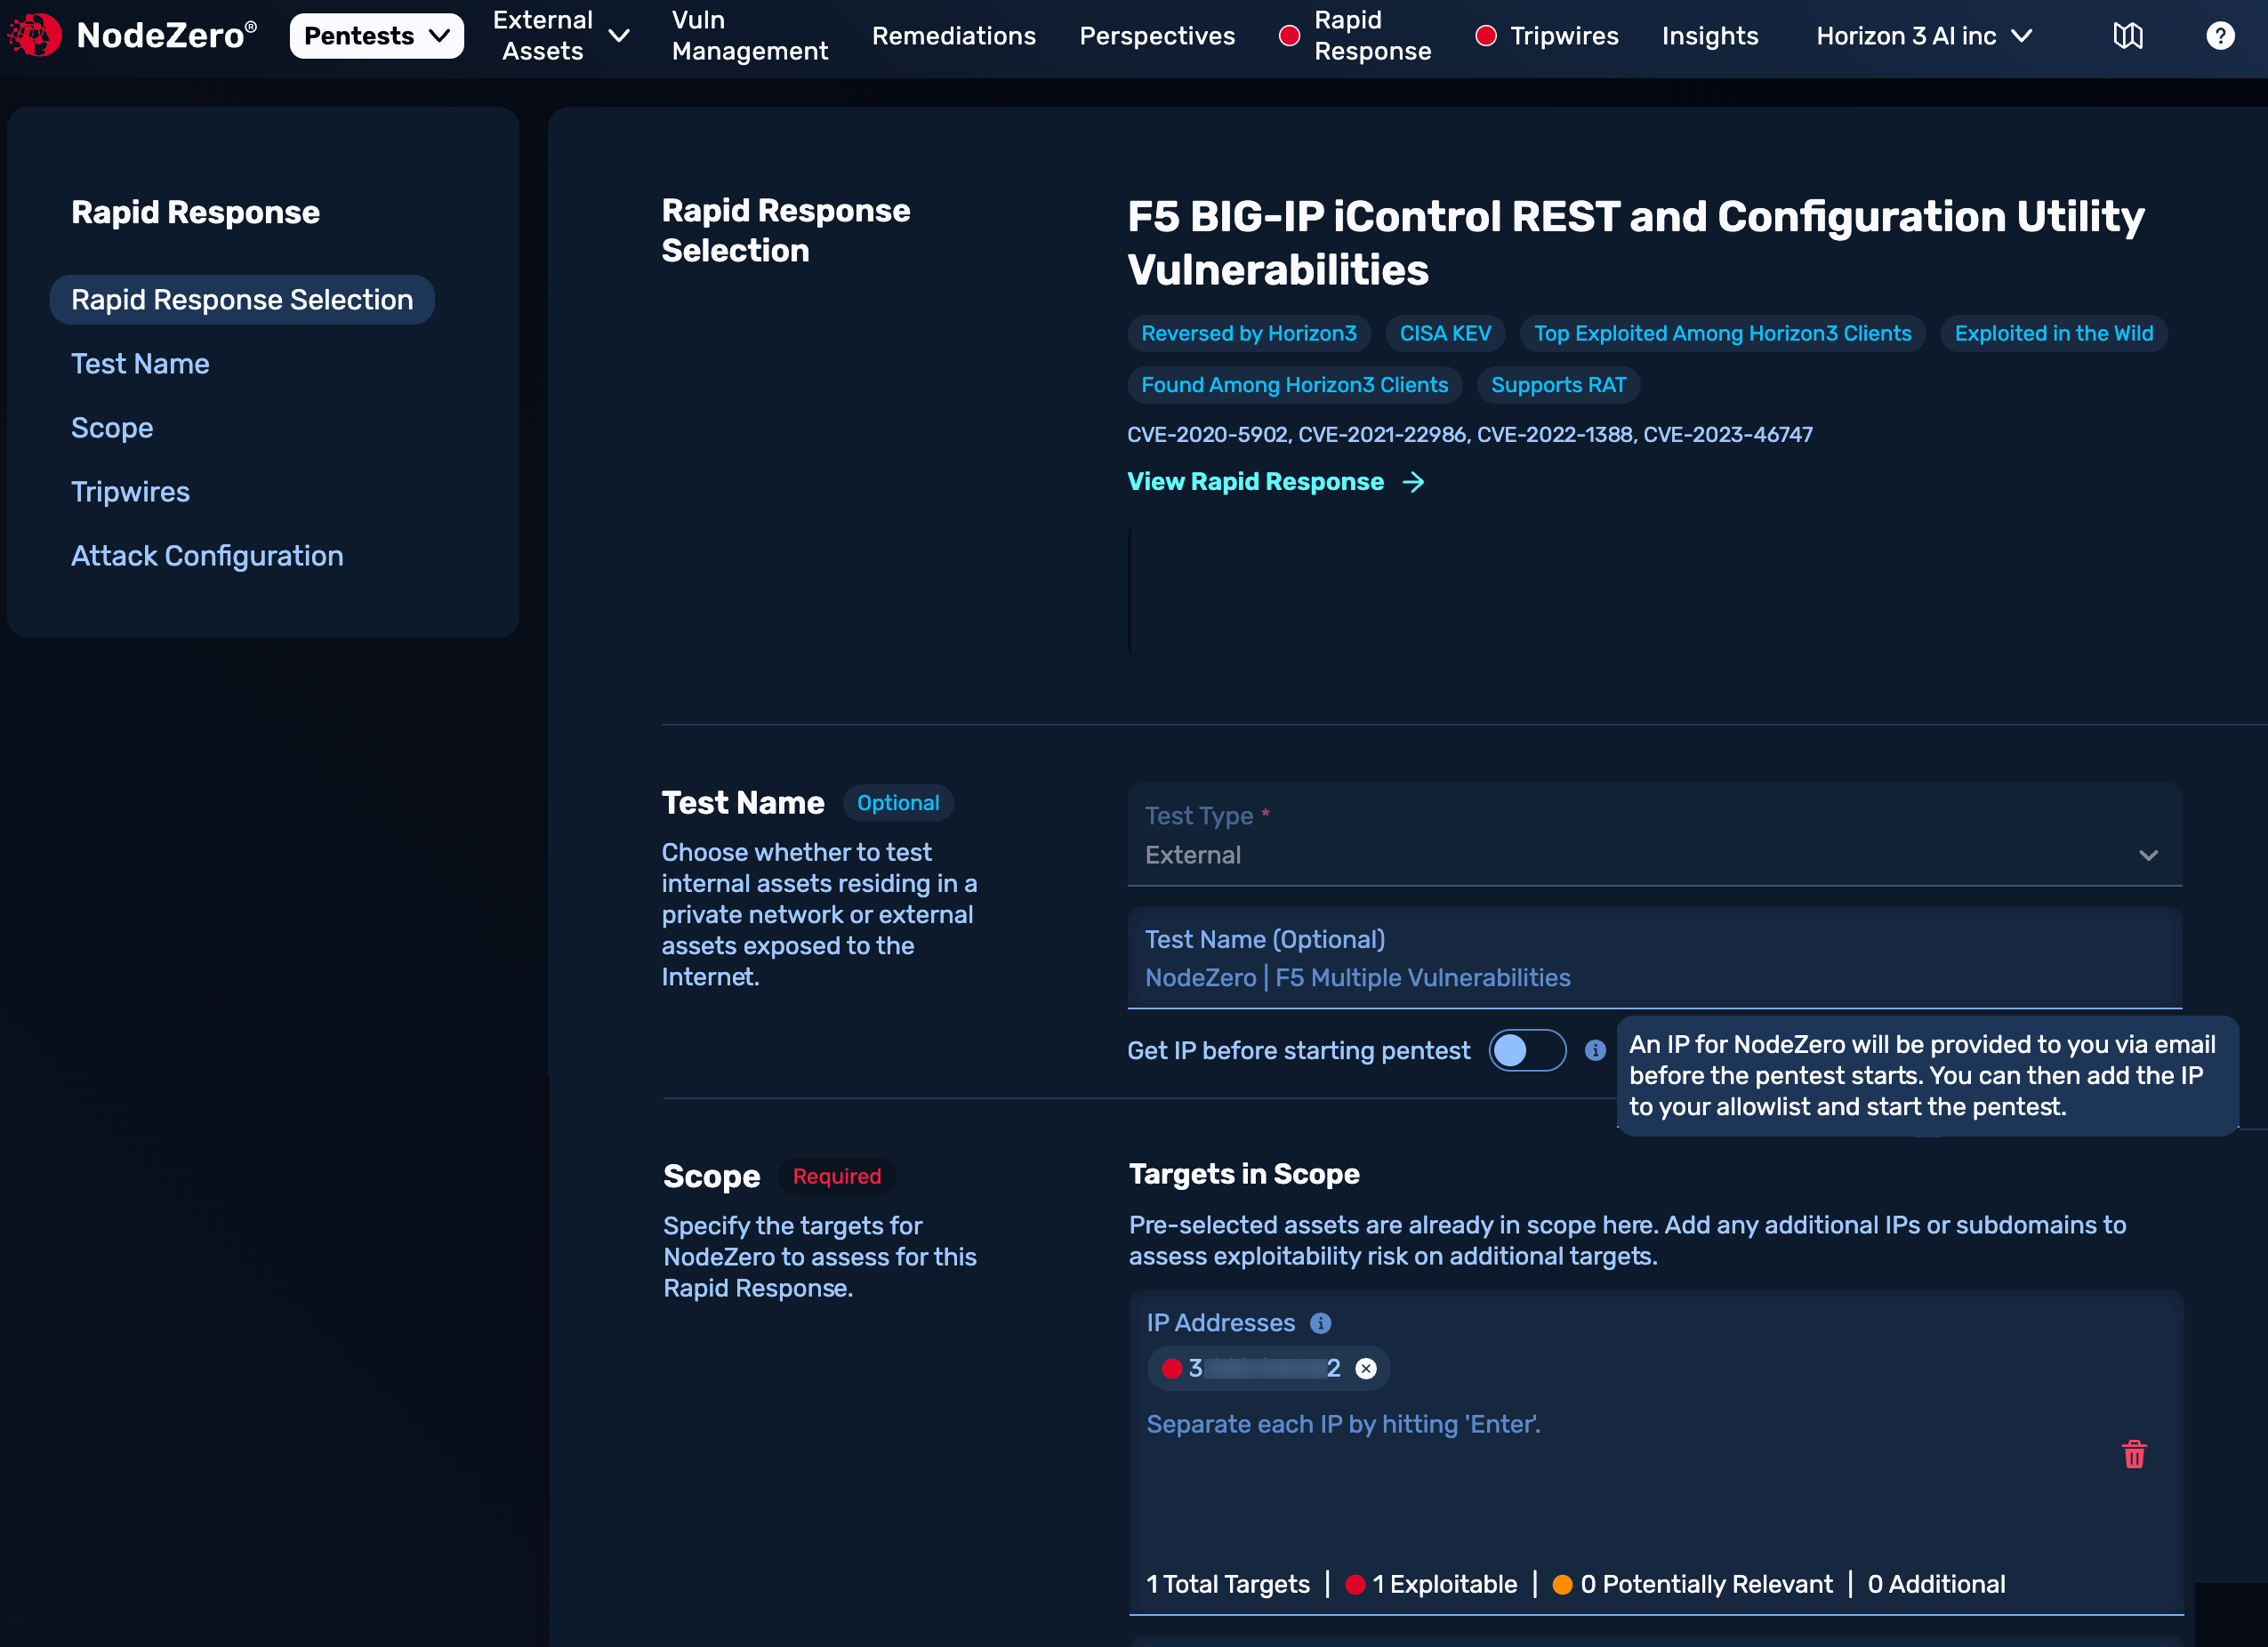
Task: Remove the IP address chip
Action: click(1365, 1368)
